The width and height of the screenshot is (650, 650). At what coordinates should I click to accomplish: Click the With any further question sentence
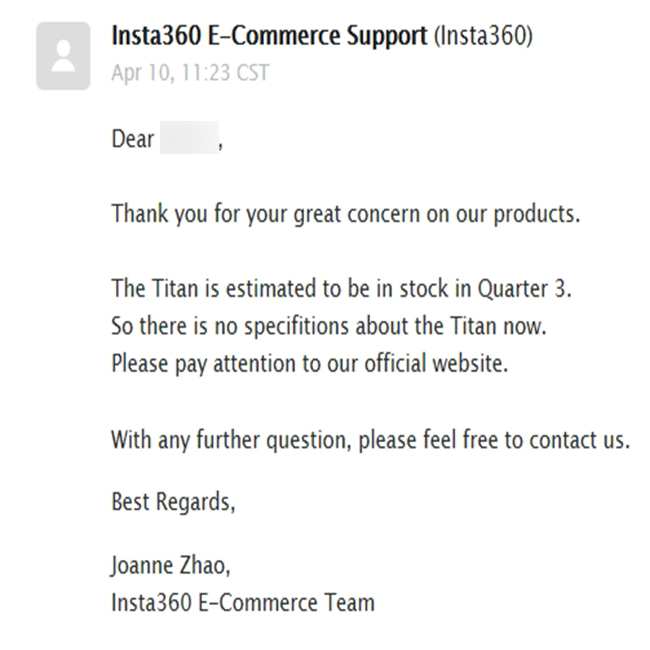pos(371,440)
